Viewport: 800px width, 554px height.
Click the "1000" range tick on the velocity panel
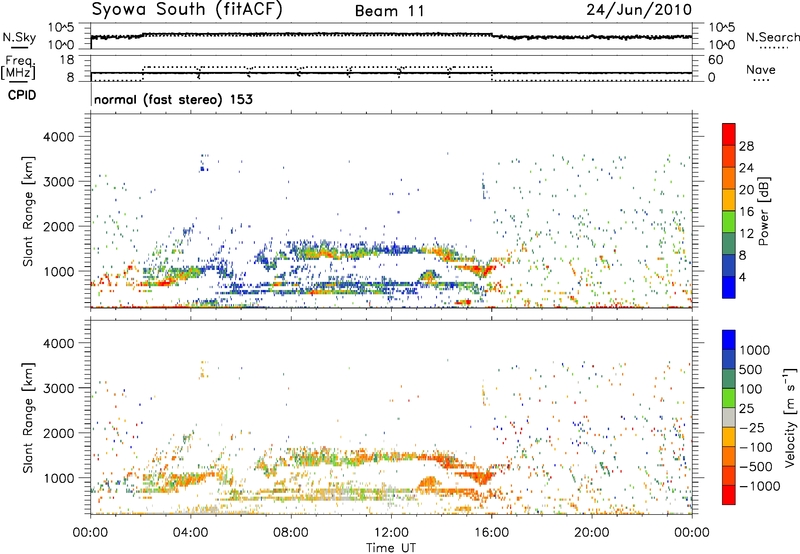click(58, 478)
